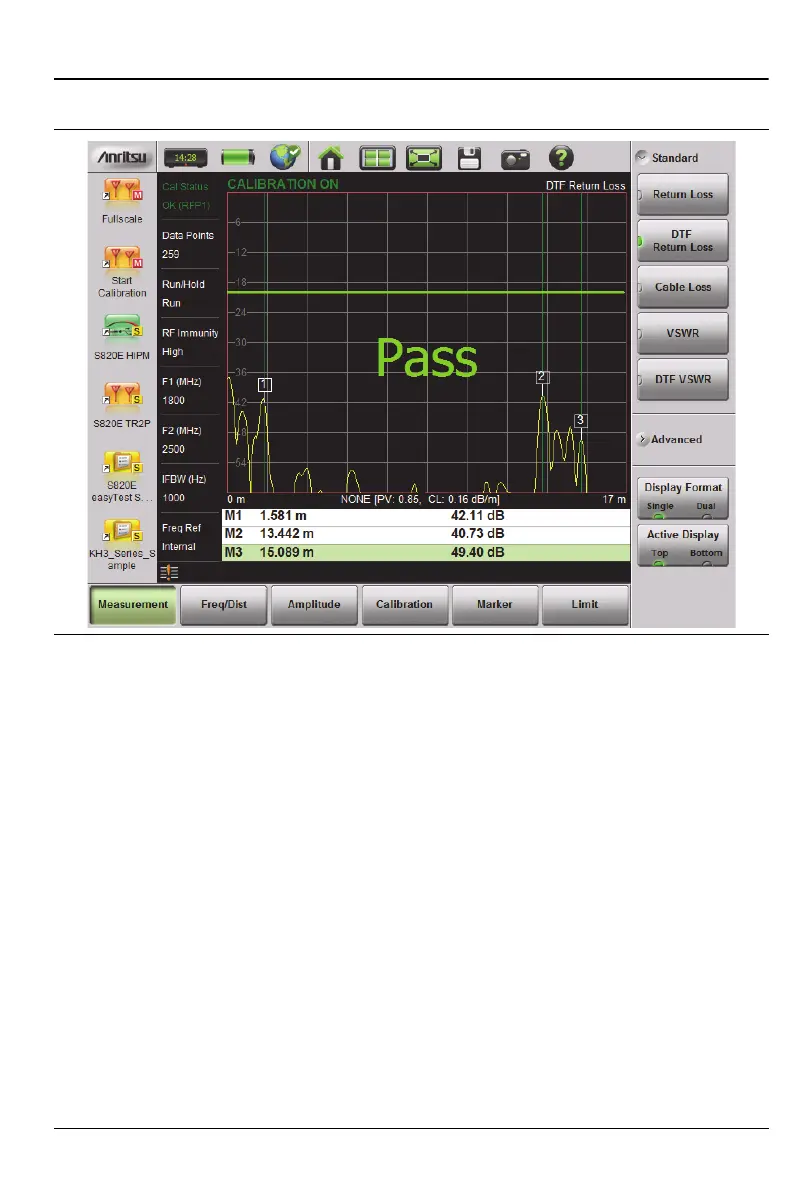Screen dimensions: 792x1192
Task: Select marker 3 on the trace
Action: (x=581, y=420)
